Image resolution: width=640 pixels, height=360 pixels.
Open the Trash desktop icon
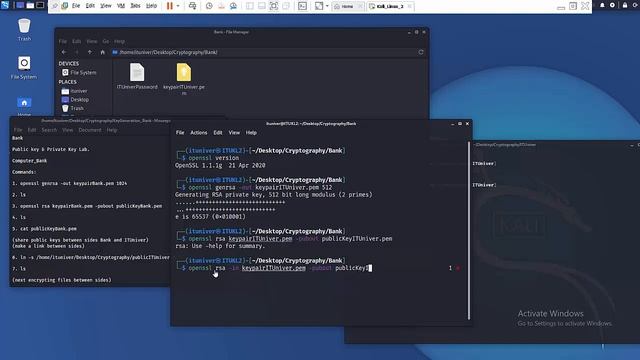(x=24, y=29)
